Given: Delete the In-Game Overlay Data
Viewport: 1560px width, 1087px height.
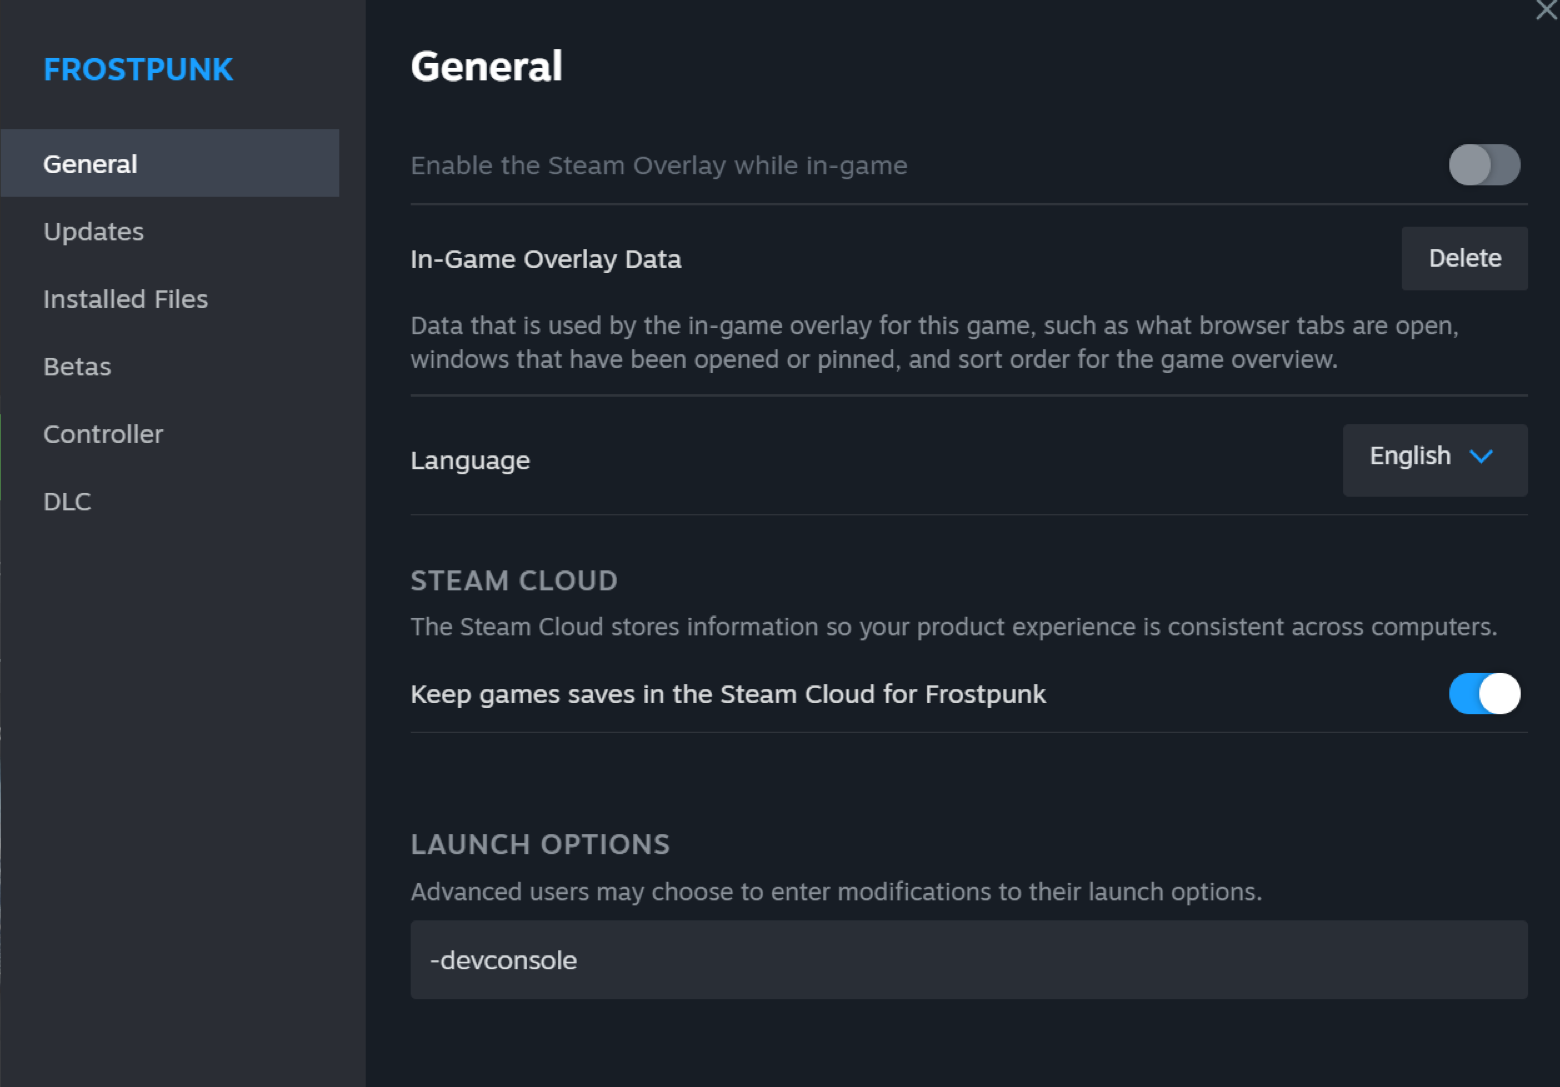Looking at the screenshot, I should coord(1464,259).
